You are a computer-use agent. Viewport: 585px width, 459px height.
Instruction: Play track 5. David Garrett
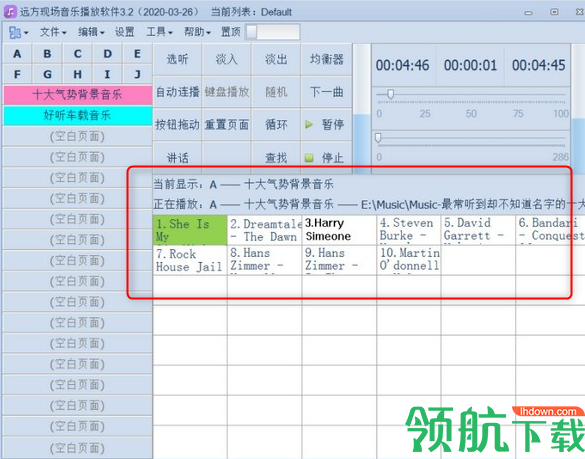(x=478, y=230)
